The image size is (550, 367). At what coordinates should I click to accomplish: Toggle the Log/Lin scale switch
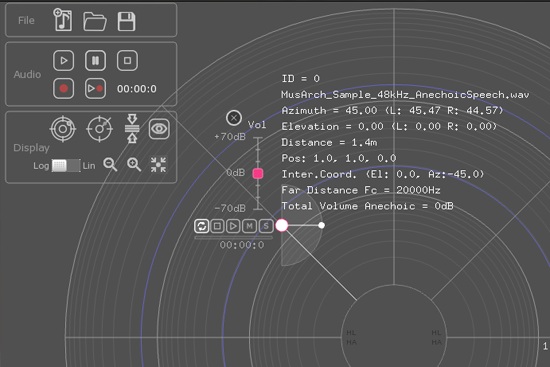click(66, 166)
